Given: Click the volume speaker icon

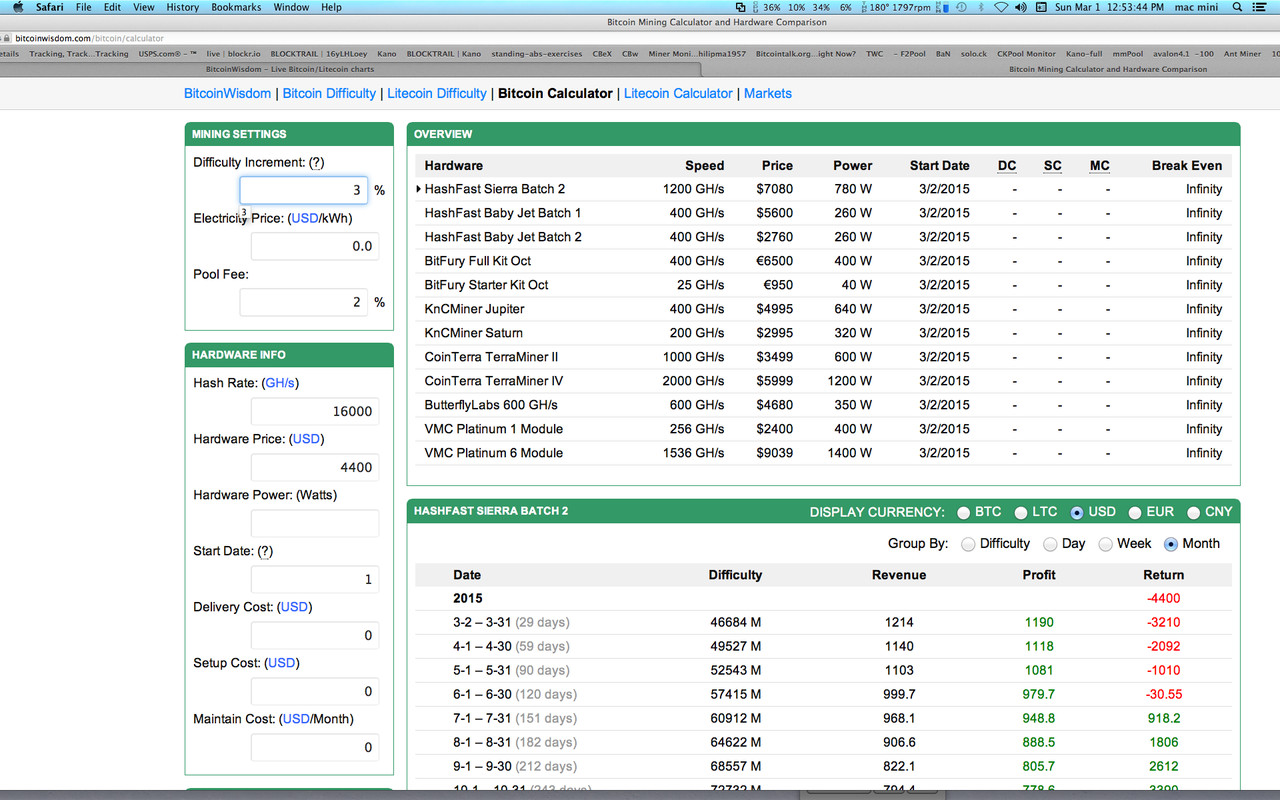Looking at the screenshot, I should coord(1020,7).
